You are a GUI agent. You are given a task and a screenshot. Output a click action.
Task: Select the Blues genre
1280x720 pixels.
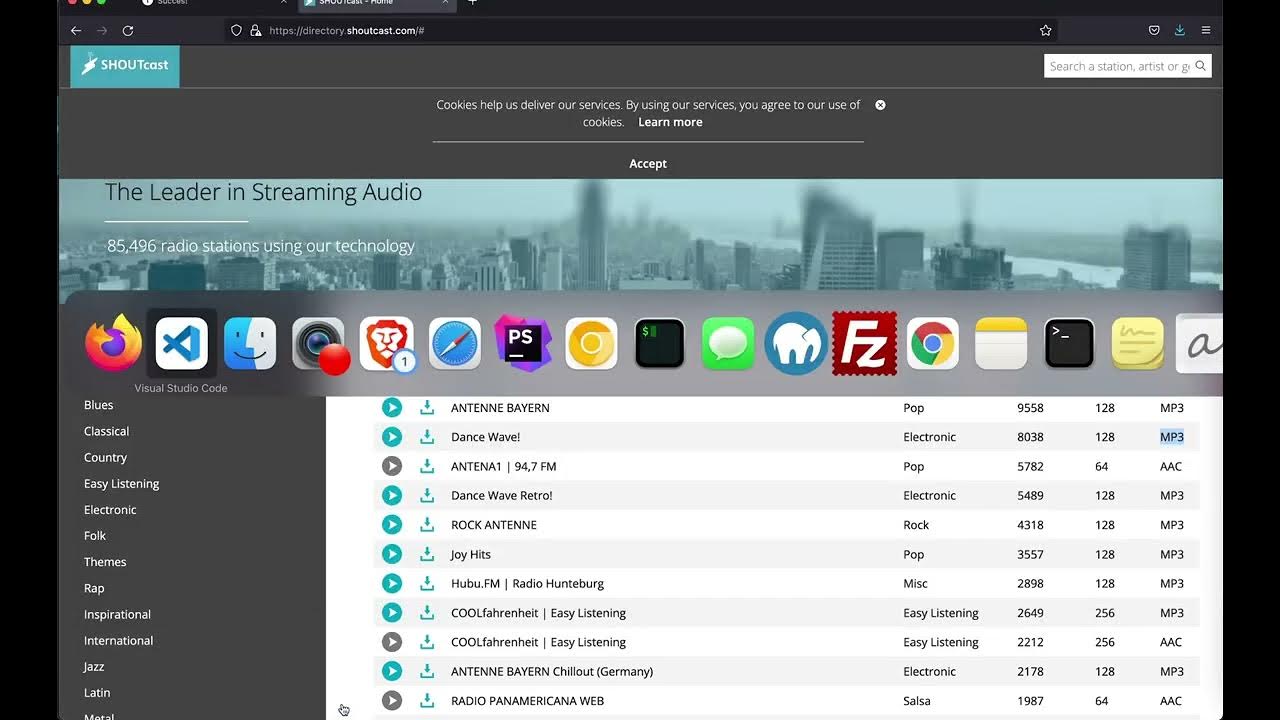coord(98,405)
